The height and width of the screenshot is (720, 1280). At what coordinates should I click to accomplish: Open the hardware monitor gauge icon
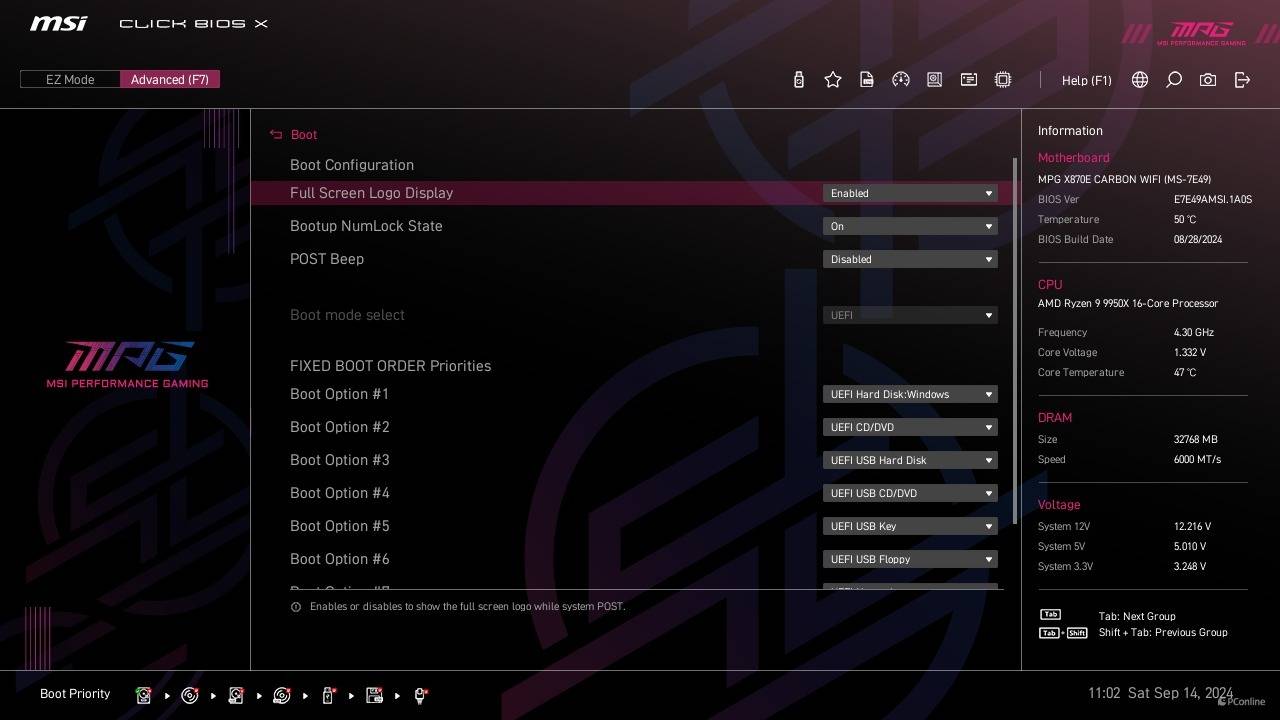coord(901,80)
